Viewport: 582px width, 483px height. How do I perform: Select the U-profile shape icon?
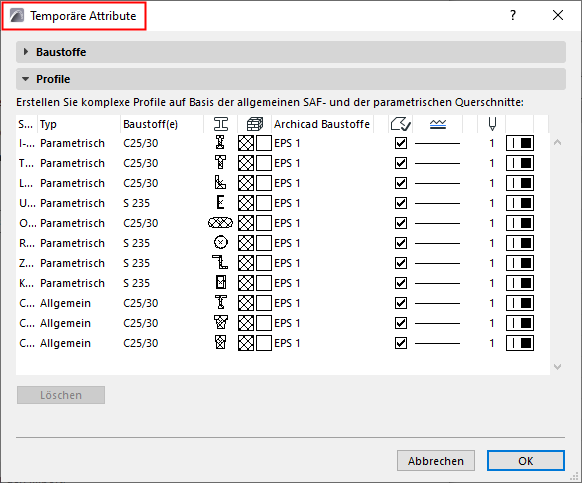[x=220, y=203]
